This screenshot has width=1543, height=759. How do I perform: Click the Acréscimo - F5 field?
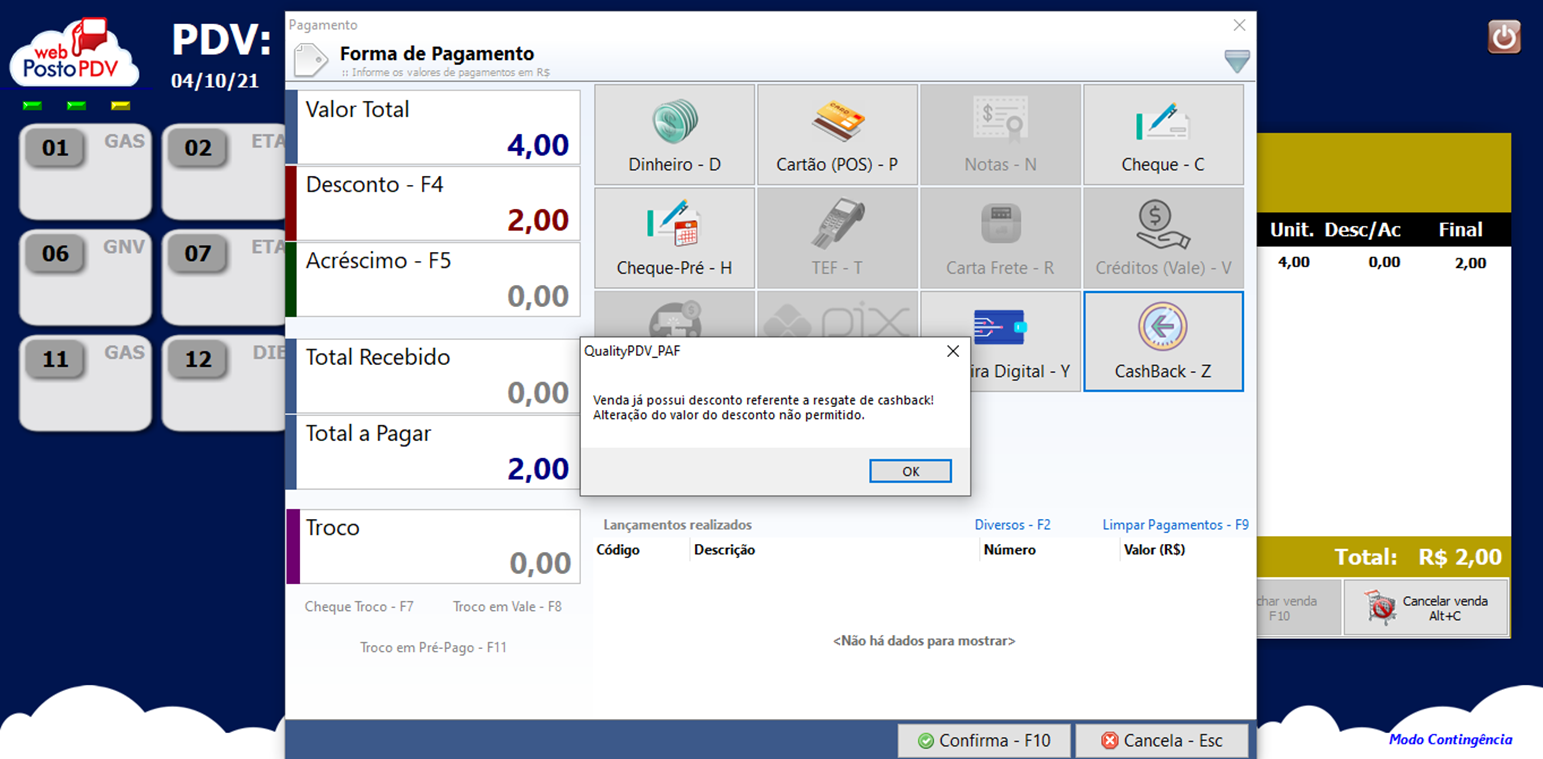click(x=433, y=280)
